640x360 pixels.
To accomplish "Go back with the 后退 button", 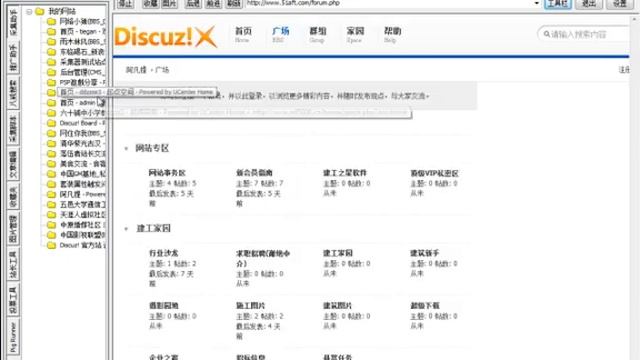I will (x=193, y=4).
